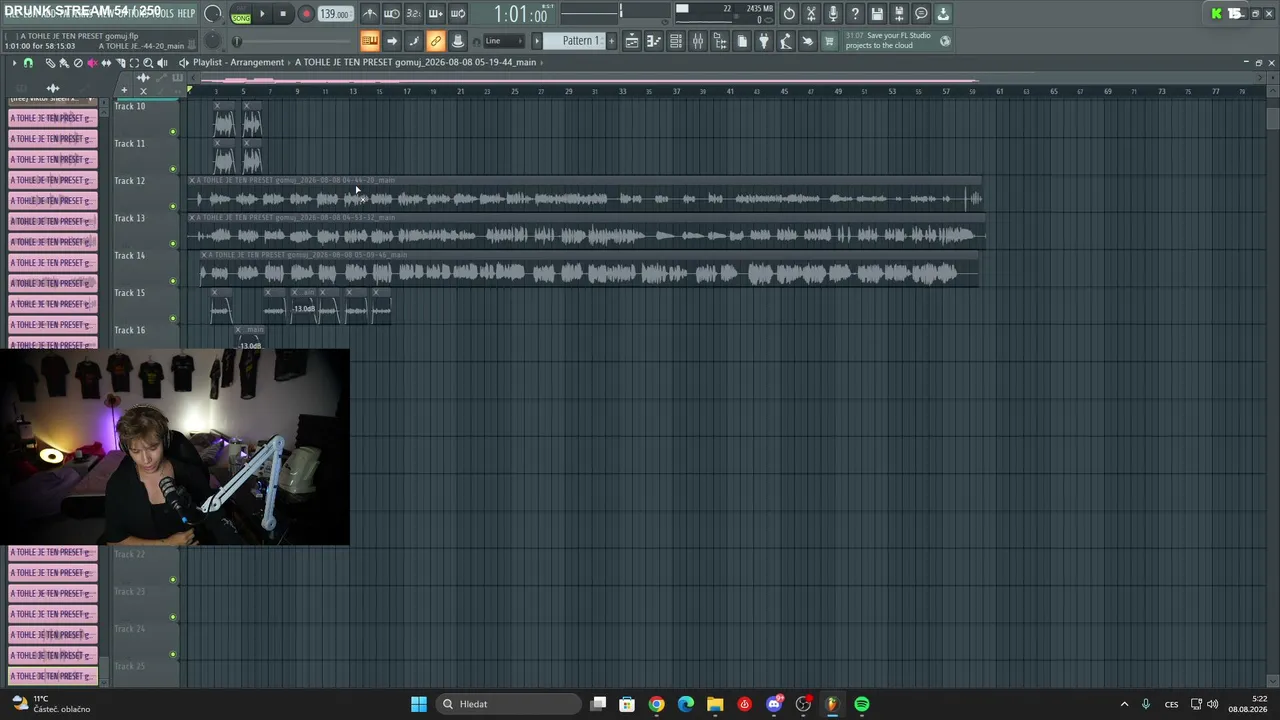Open the Playlist view button
Viewport: 1280px width, 720px height.
click(632, 41)
